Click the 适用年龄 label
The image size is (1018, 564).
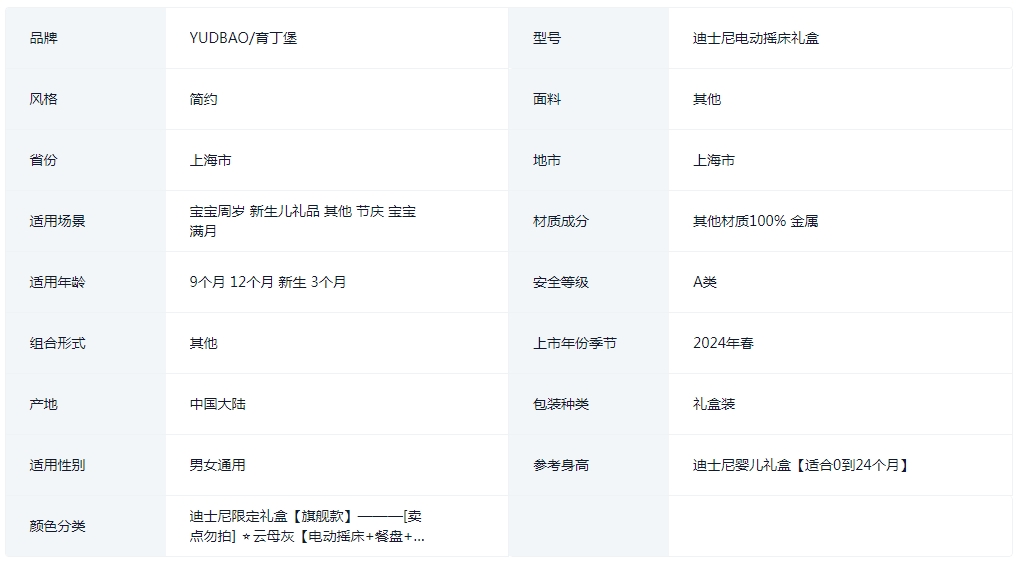click(57, 282)
